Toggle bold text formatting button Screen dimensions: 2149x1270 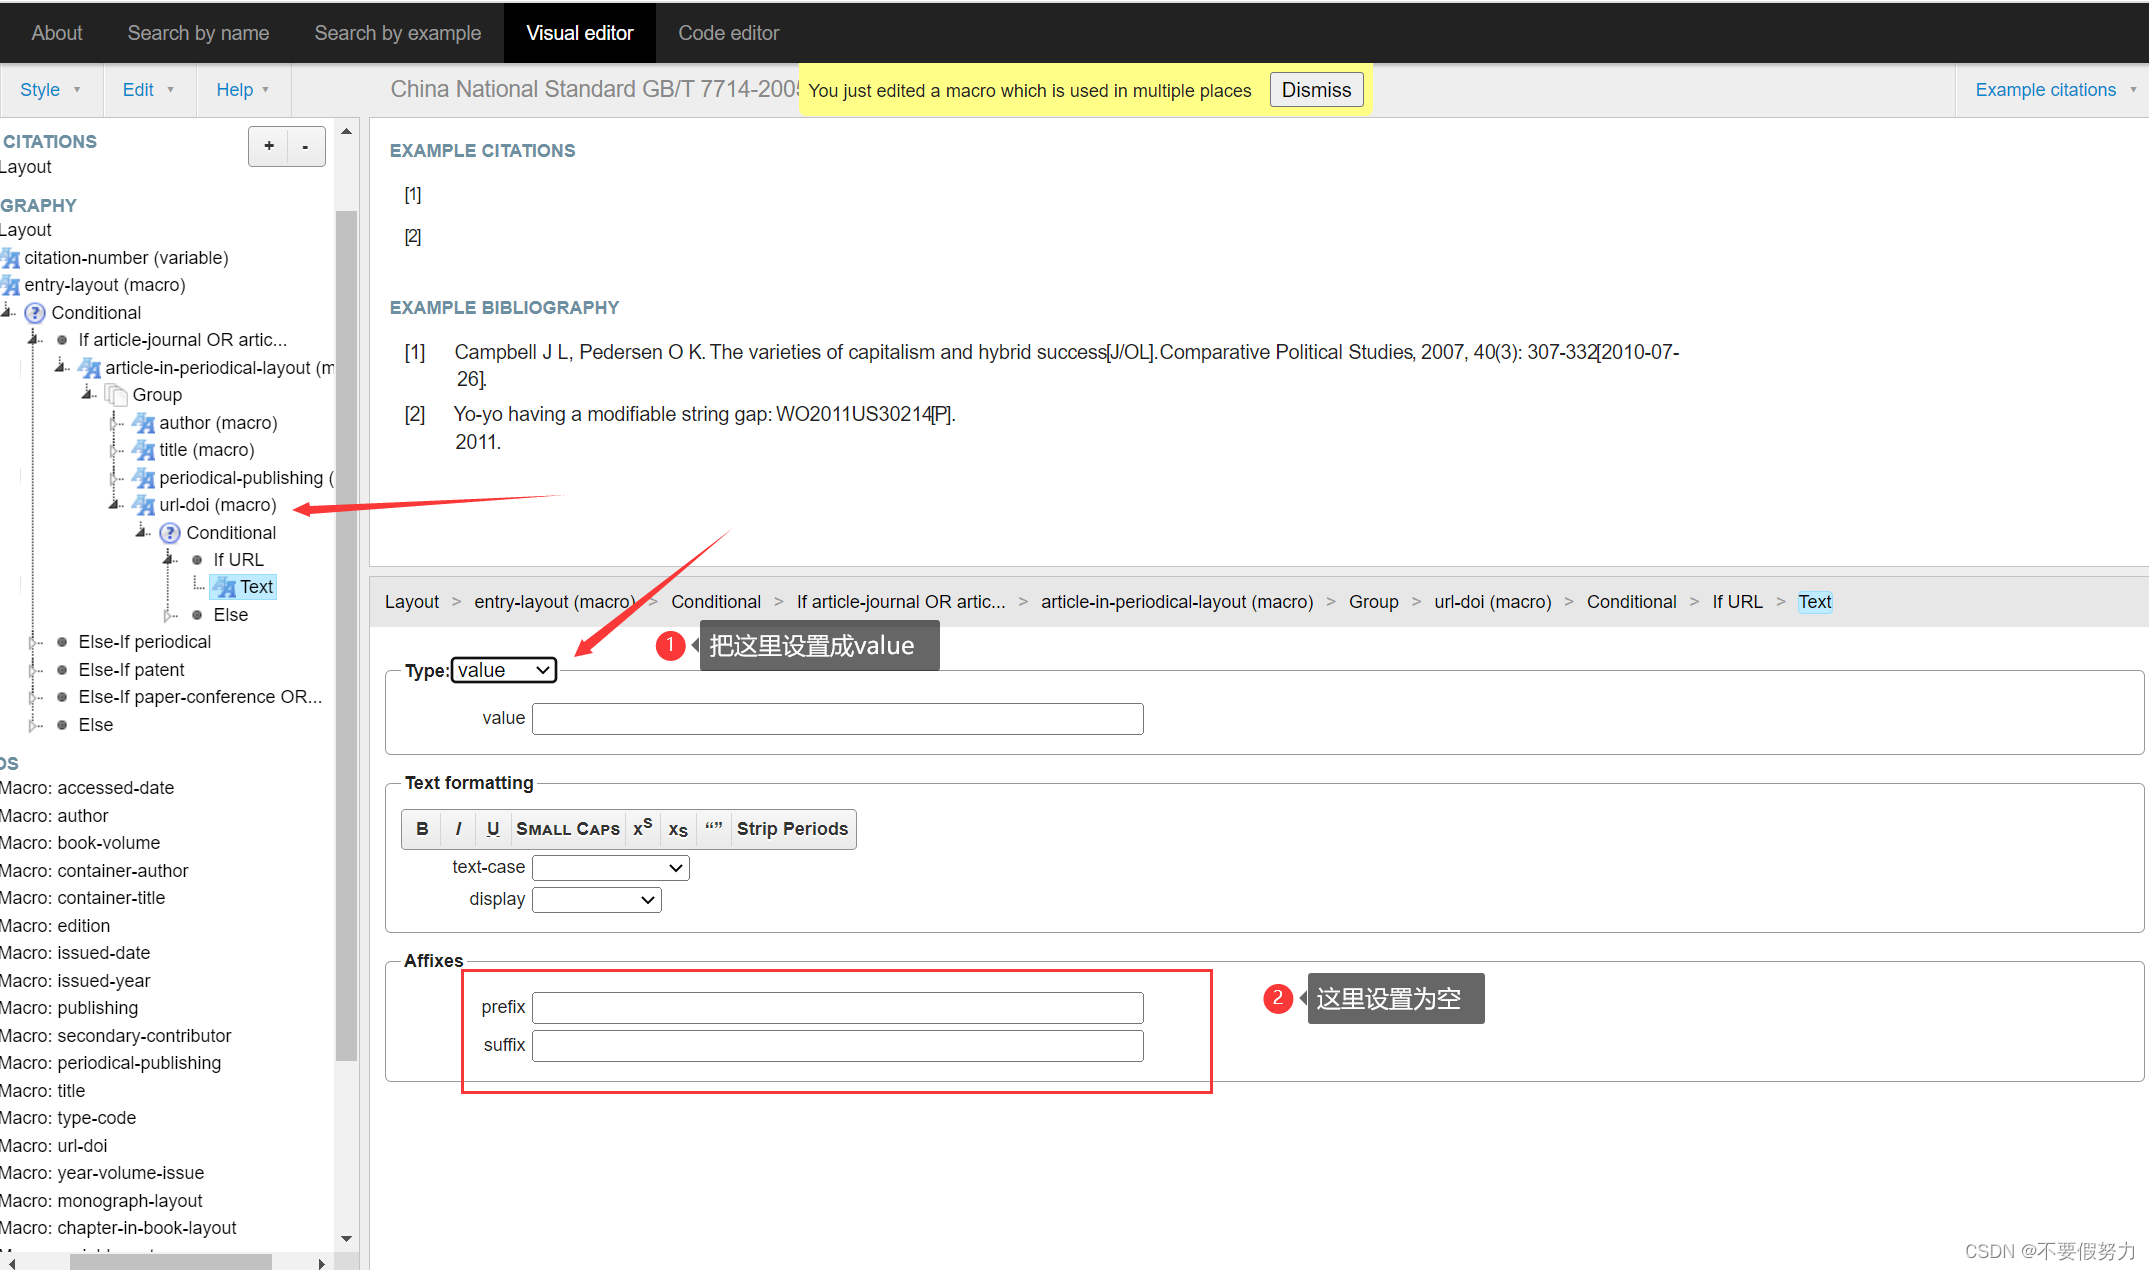422,829
